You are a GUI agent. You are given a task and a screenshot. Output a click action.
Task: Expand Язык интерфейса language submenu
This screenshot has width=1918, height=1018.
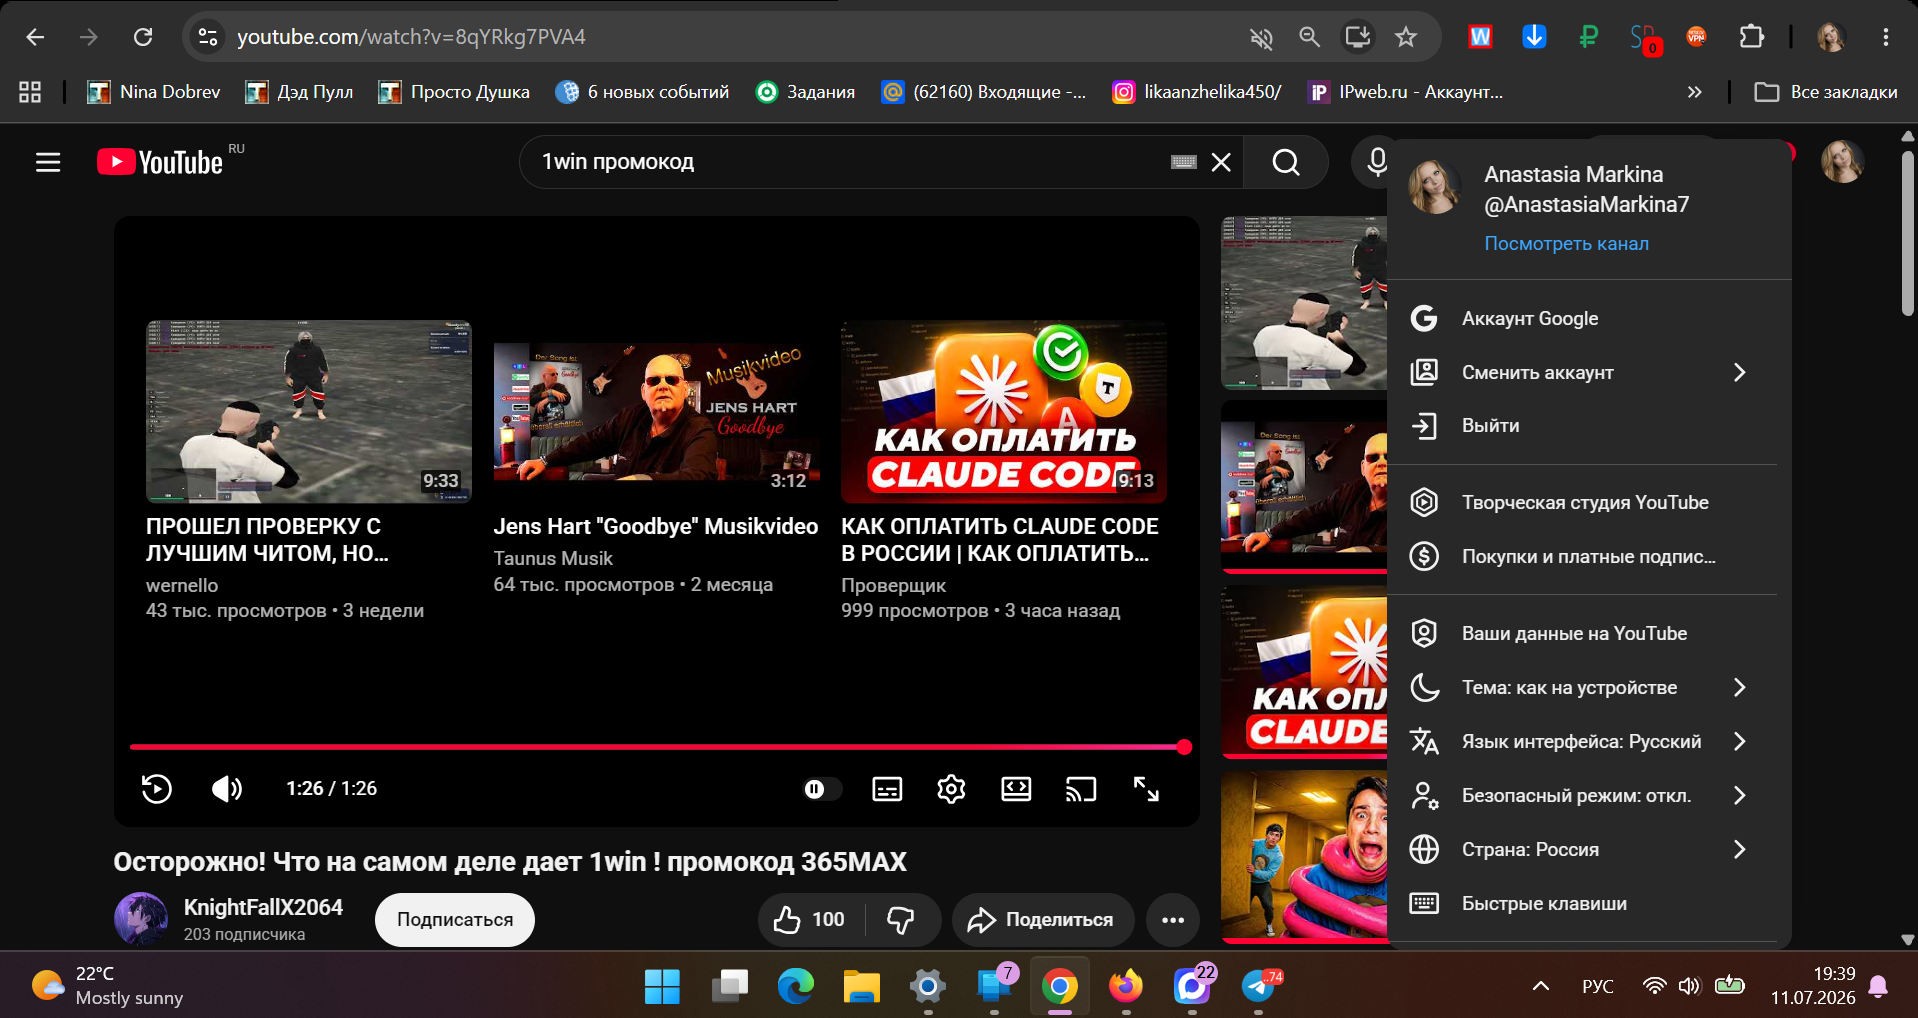click(1589, 741)
